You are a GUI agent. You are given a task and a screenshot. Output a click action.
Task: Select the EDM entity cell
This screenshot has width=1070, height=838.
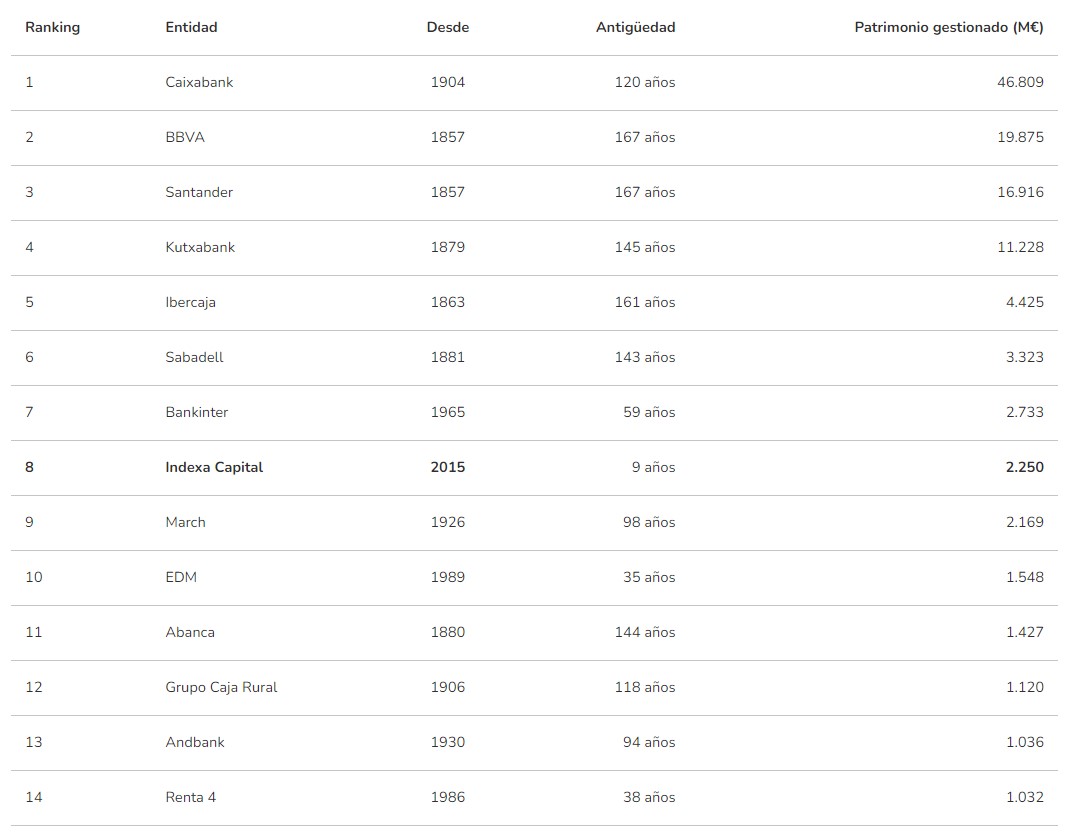[x=181, y=577]
